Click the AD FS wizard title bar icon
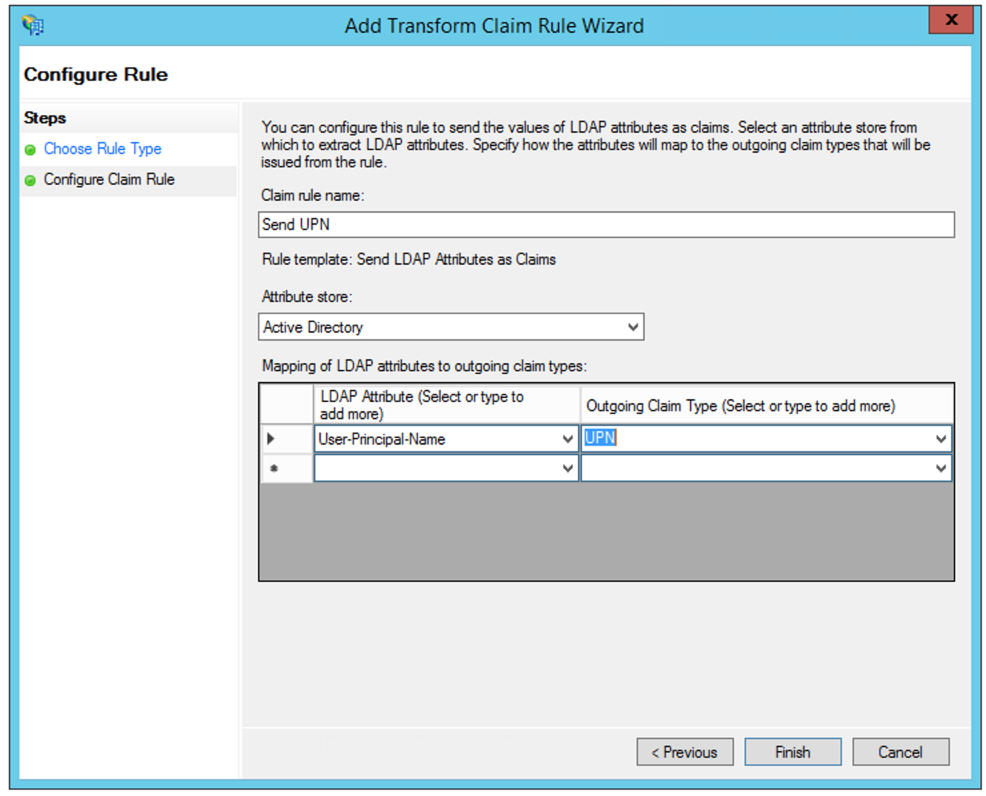The height and width of the screenshot is (796, 986). [33, 25]
